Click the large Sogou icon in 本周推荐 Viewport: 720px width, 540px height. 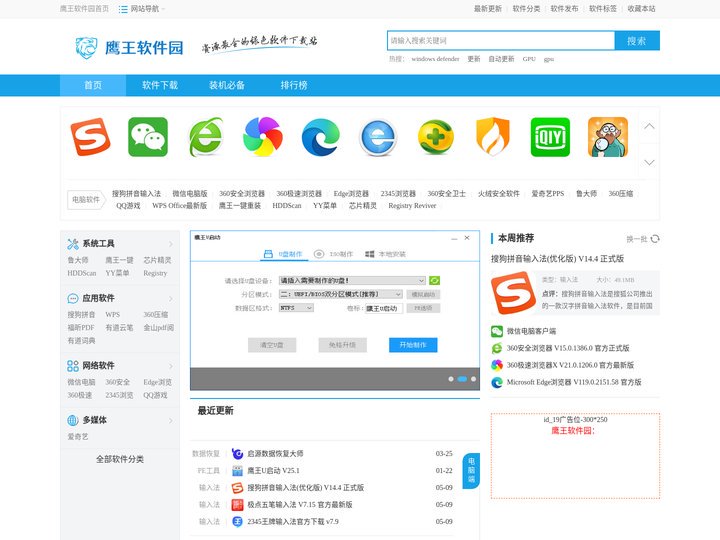[x=513, y=292]
